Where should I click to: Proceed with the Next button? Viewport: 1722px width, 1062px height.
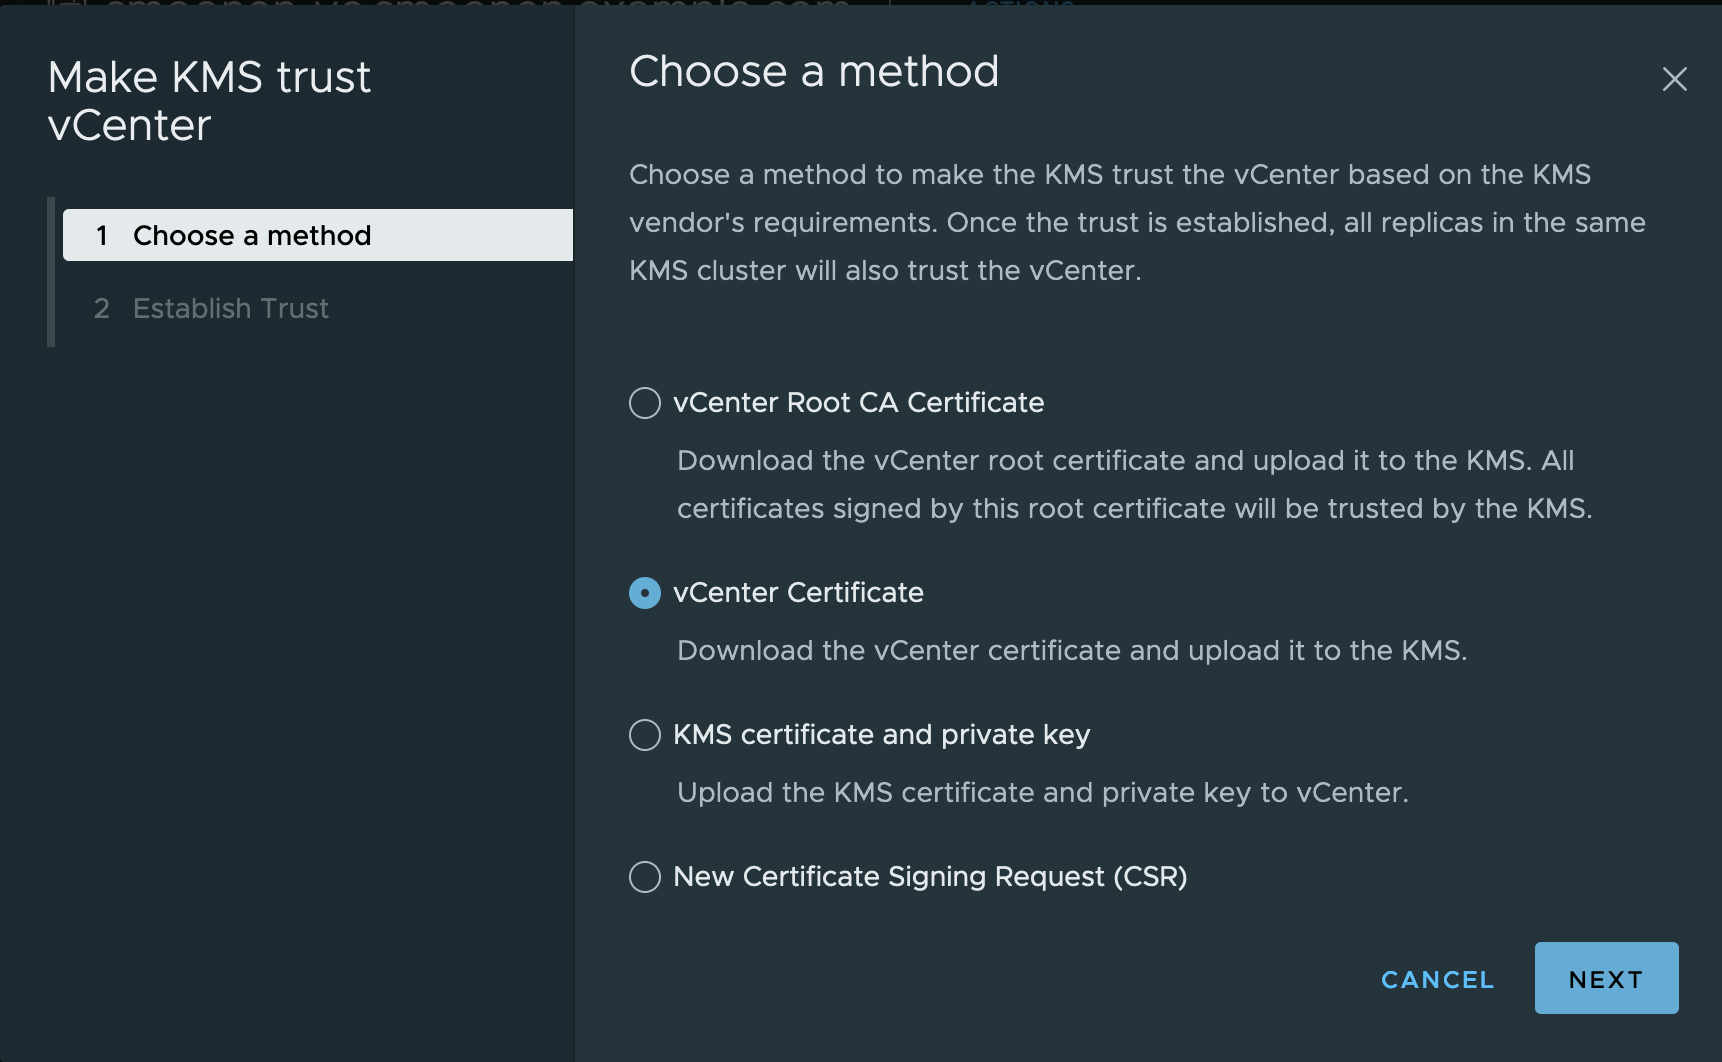click(x=1606, y=978)
